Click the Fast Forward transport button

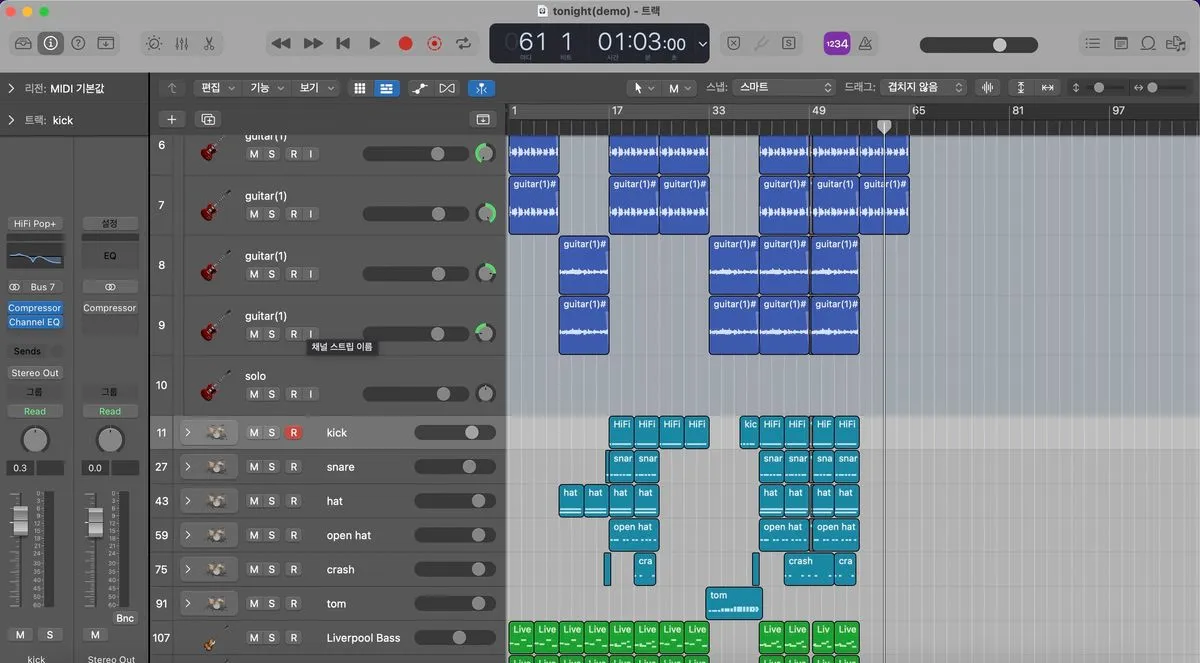(x=313, y=43)
